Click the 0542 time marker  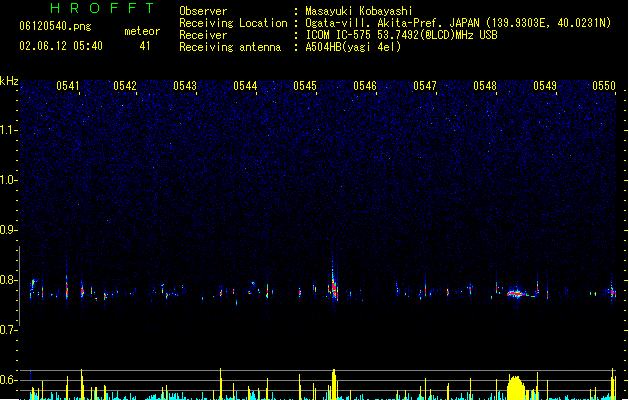tap(125, 86)
